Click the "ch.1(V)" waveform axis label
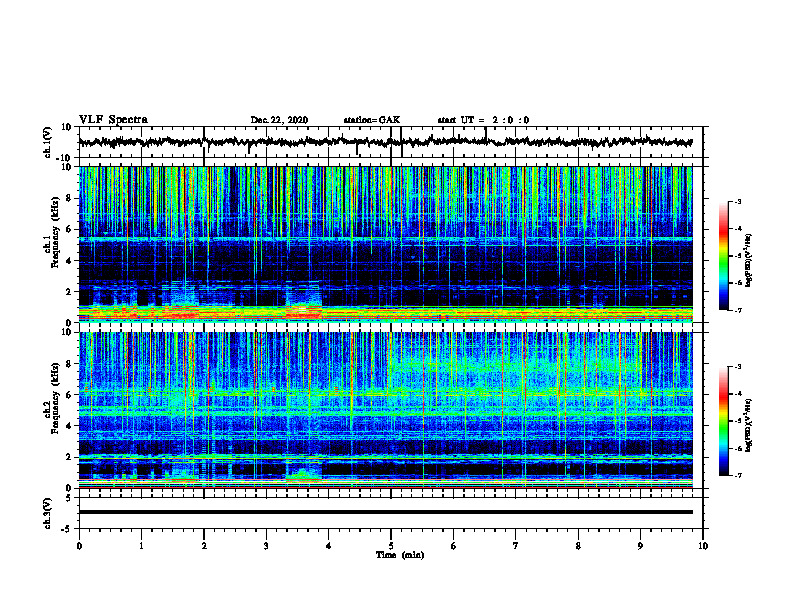Image resolution: width=792 pixels, height=612 pixels. (x=48, y=142)
